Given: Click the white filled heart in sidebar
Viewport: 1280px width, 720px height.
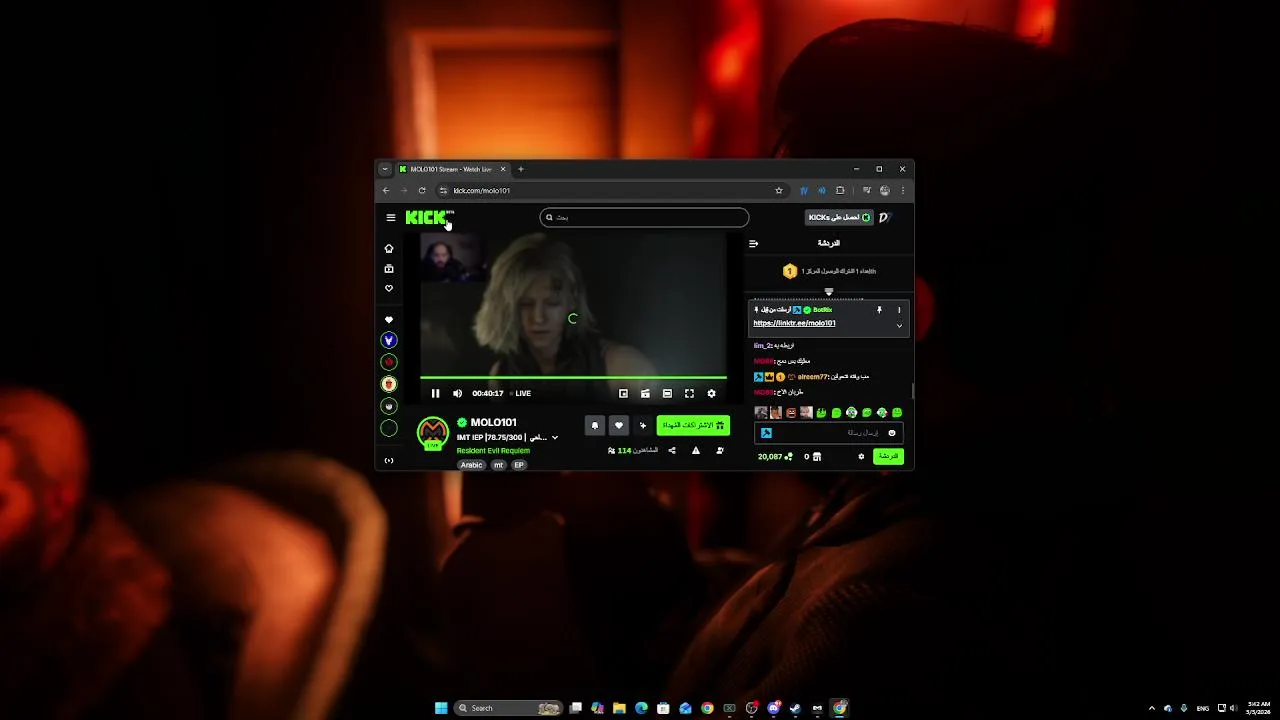Looking at the screenshot, I should pos(389,320).
